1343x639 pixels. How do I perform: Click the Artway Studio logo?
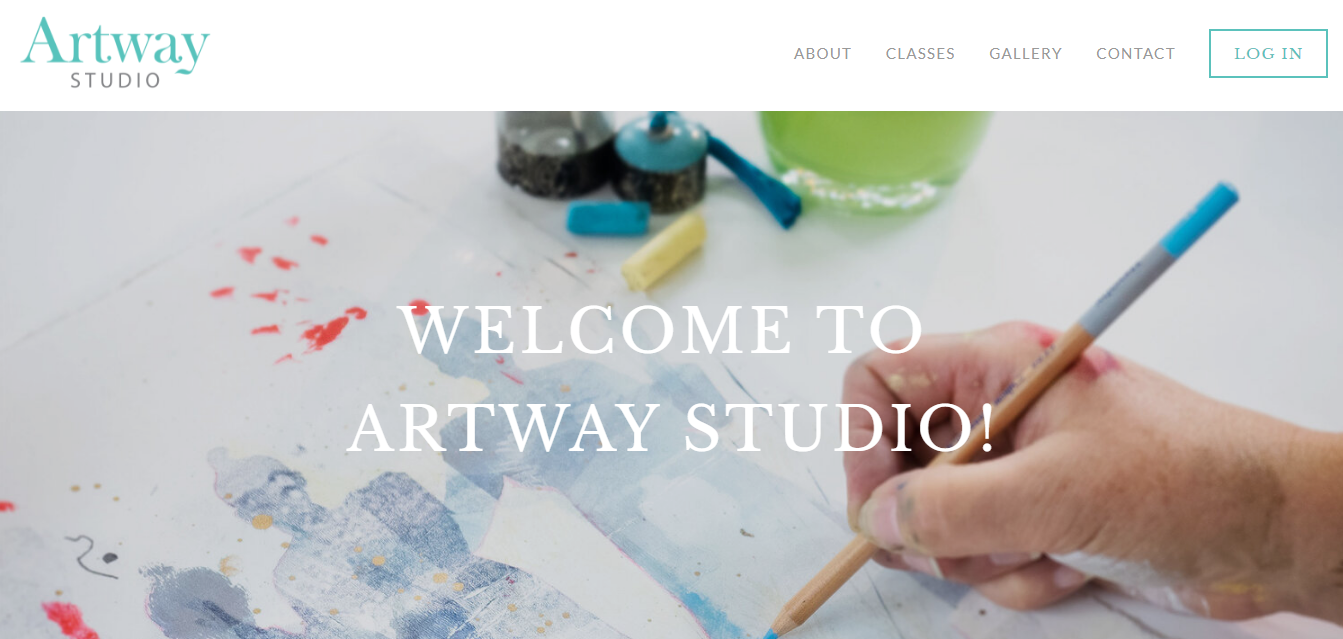pyautogui.click(x=115, y=53)
